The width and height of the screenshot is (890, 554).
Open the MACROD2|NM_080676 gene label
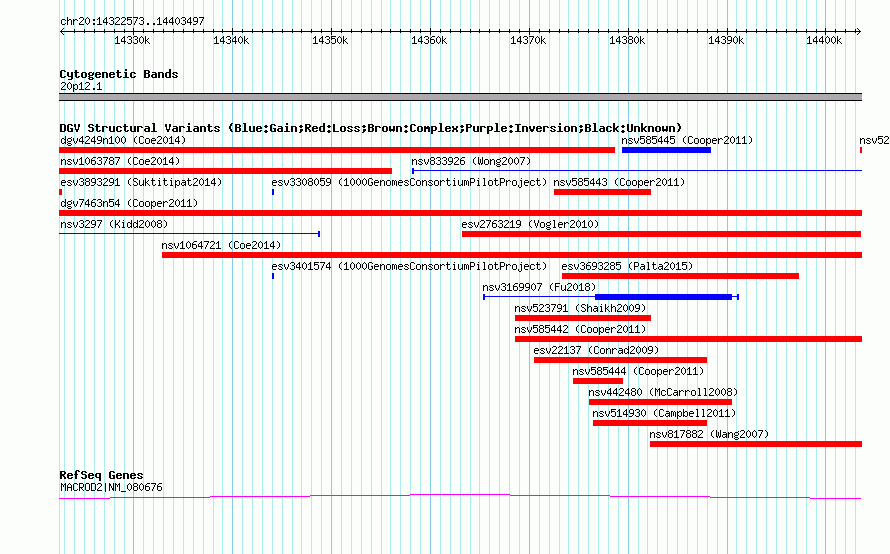(111, 487)
